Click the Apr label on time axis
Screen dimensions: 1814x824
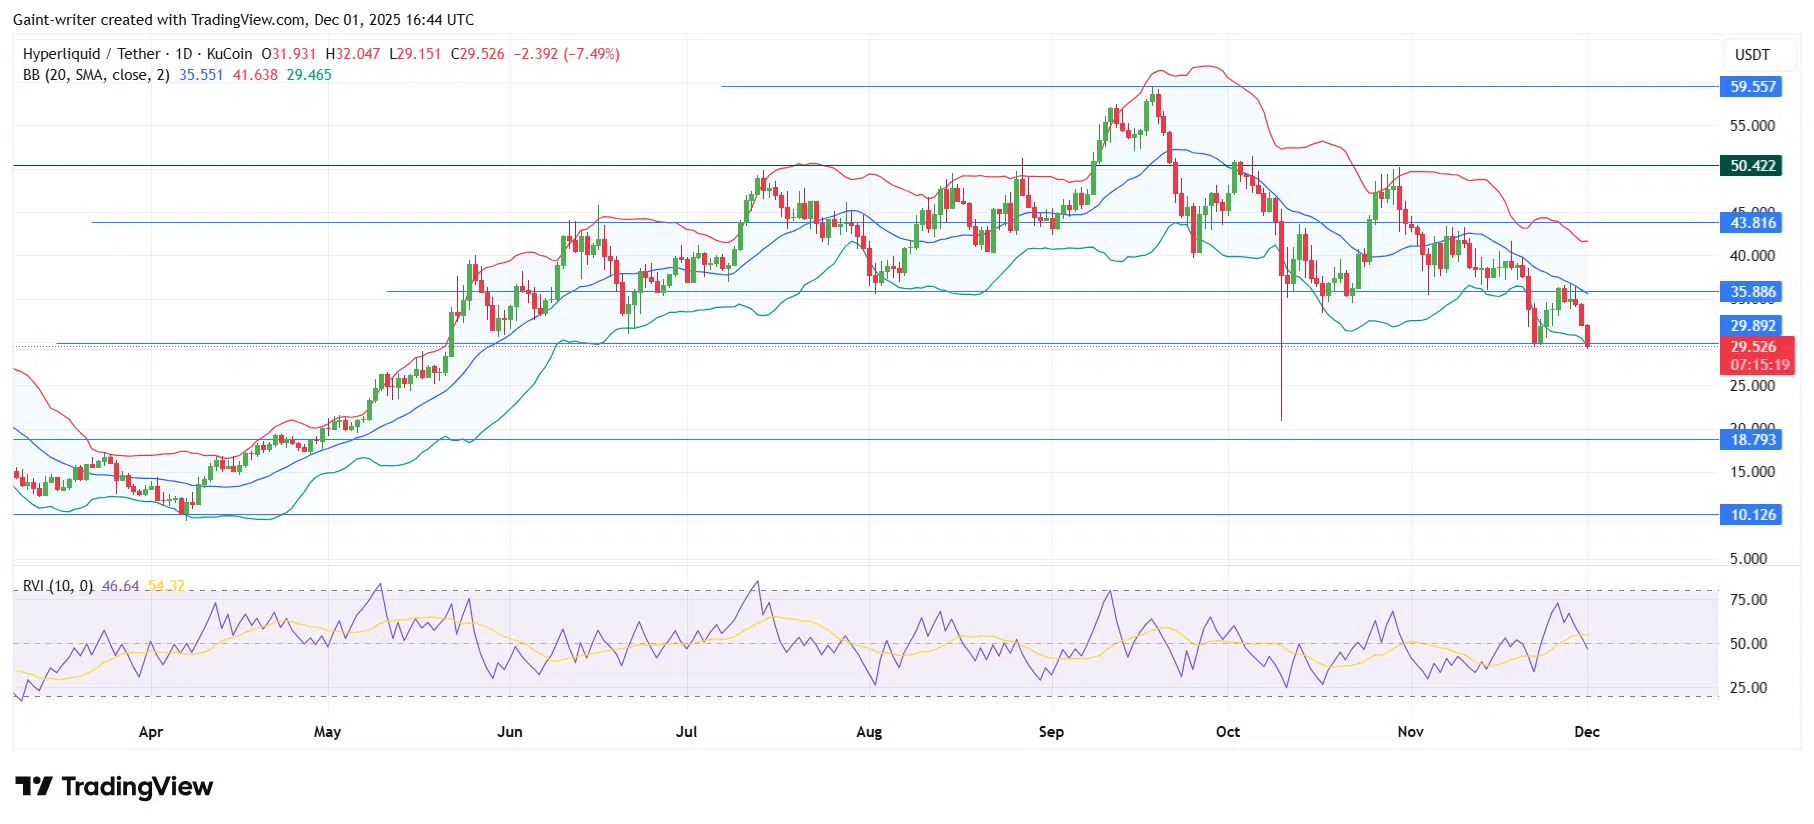pos(151,732)
